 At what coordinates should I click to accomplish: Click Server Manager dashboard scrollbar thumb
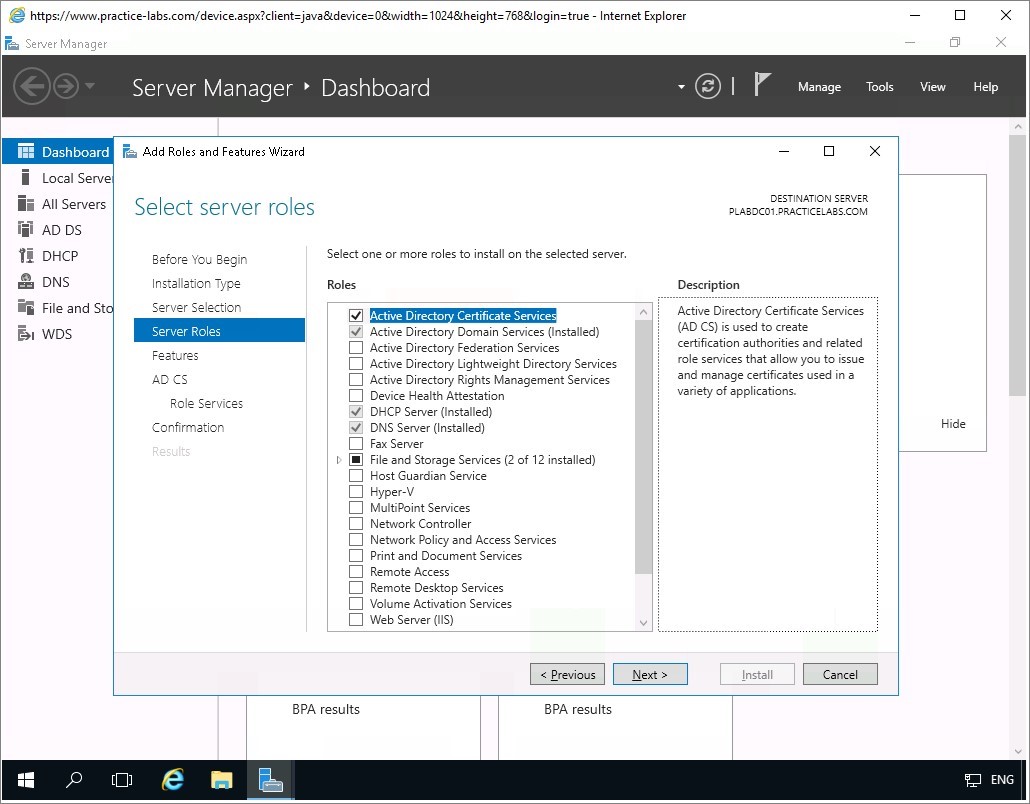(x=1018, y=266)
